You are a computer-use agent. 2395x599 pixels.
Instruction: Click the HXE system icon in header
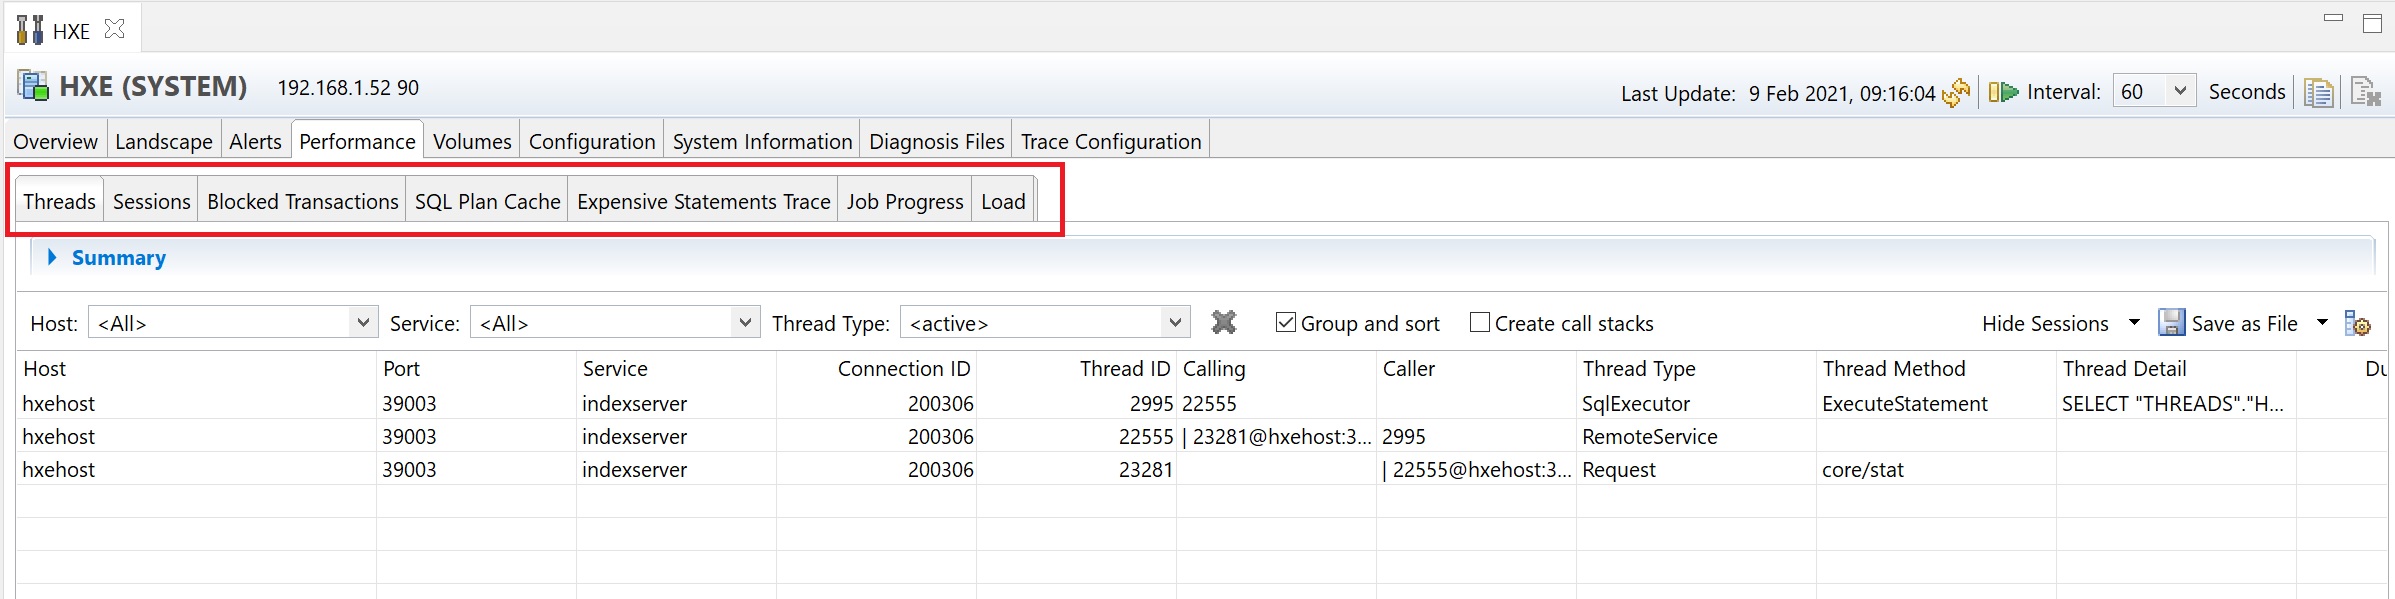(33, 86)
